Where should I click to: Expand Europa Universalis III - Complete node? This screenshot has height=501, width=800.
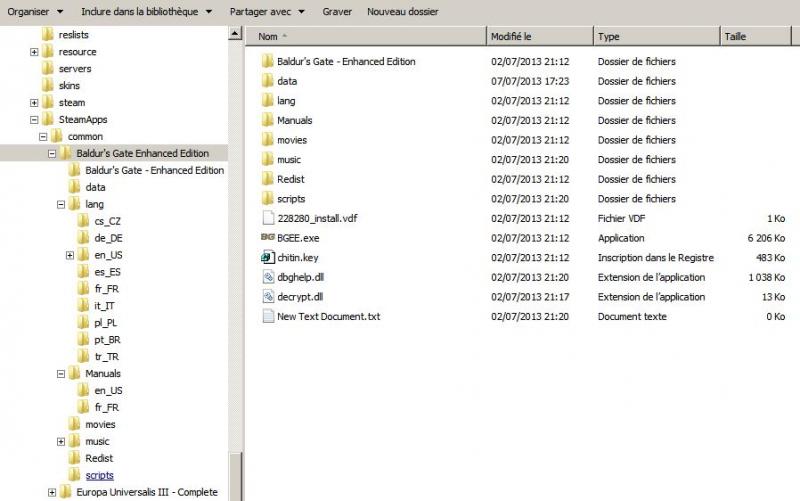(x=52, y=492)
